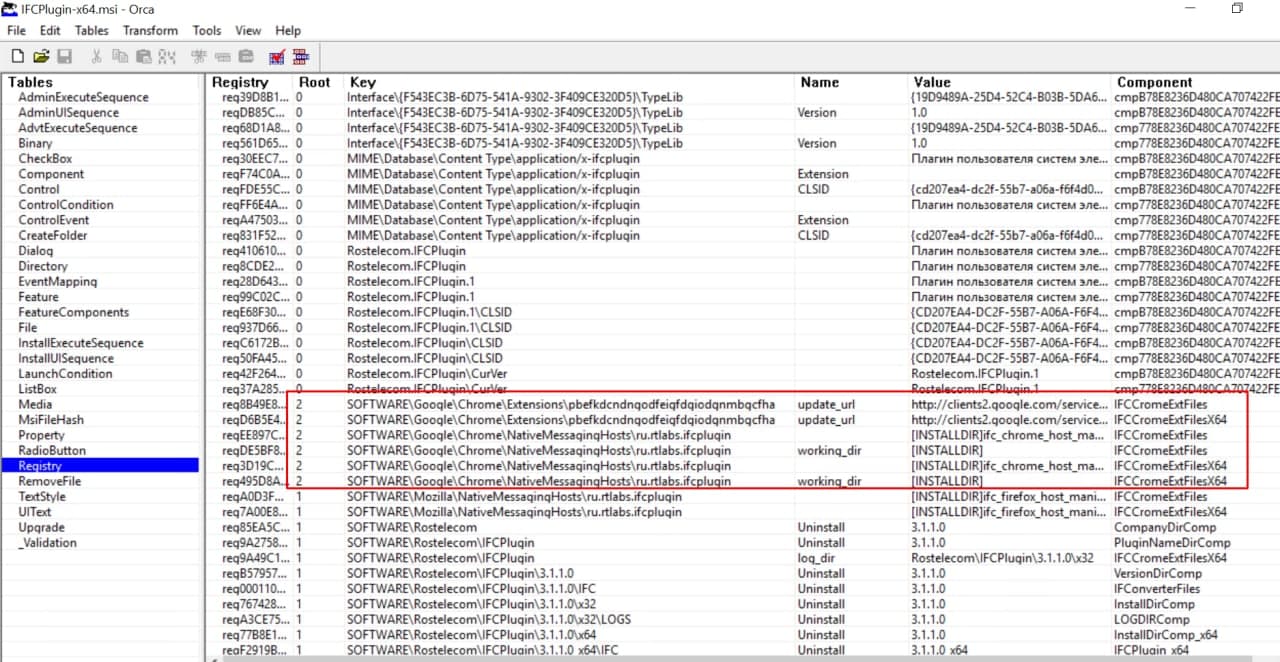Select the Directory table
Screen dimensions: 1280x662
43,266
